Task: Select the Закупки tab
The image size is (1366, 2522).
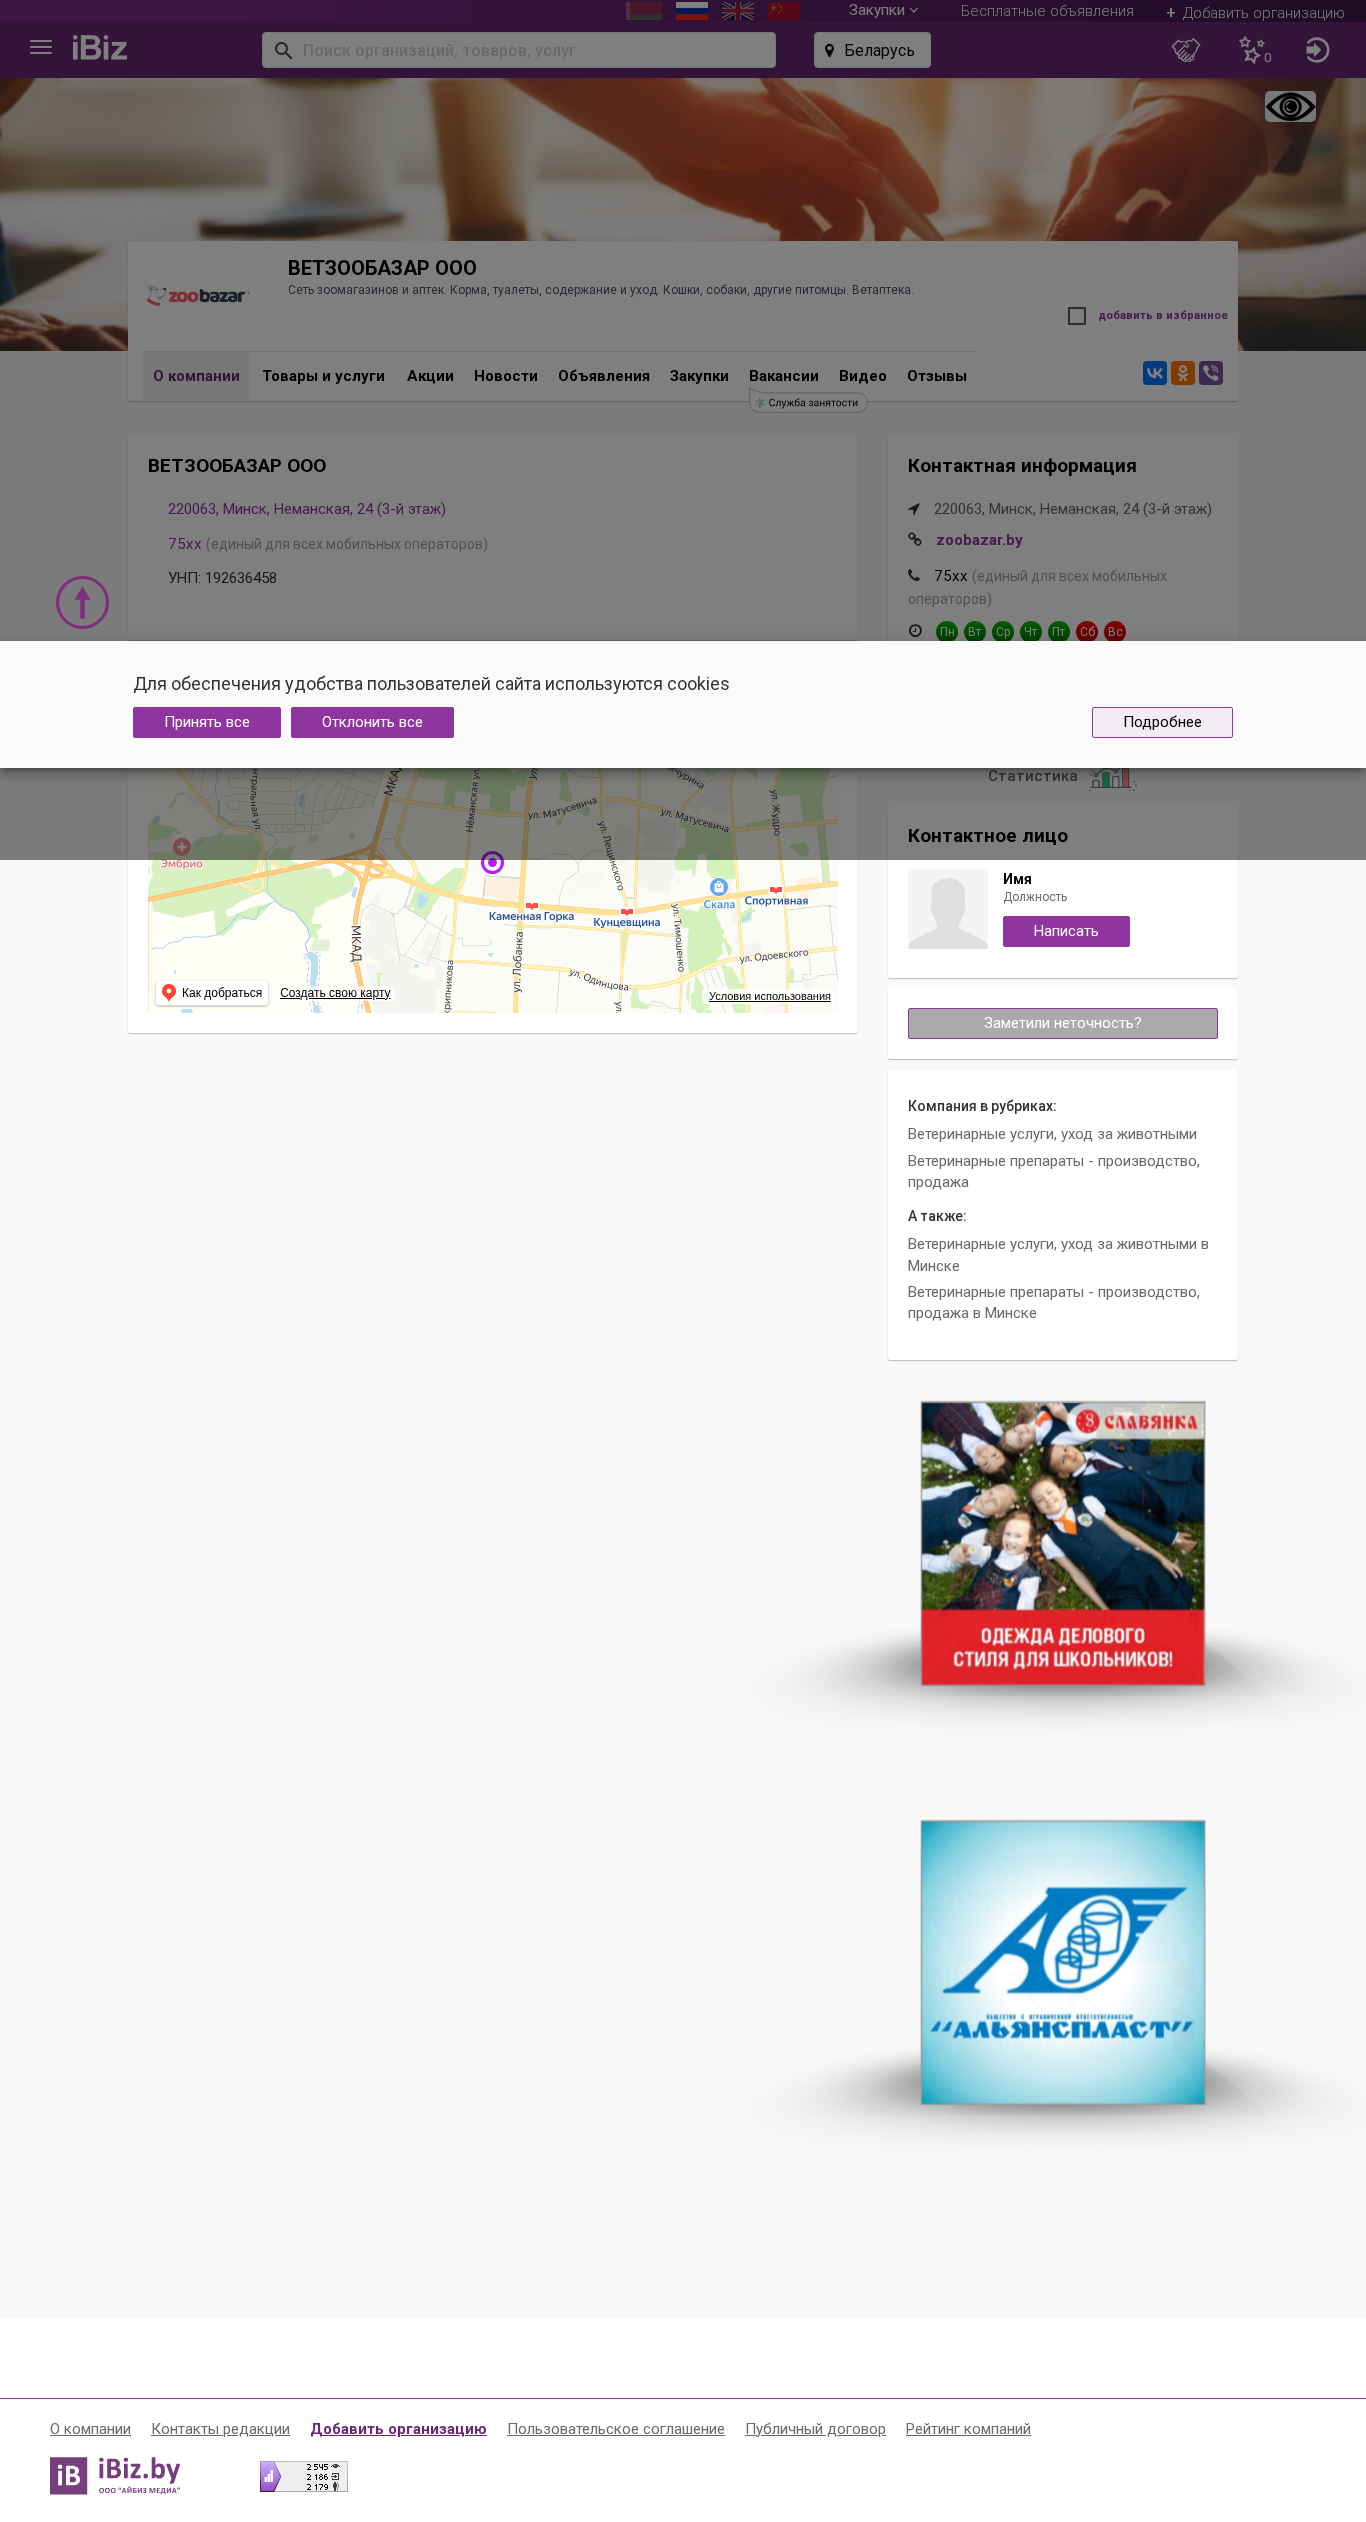Action: pos(699,376)
